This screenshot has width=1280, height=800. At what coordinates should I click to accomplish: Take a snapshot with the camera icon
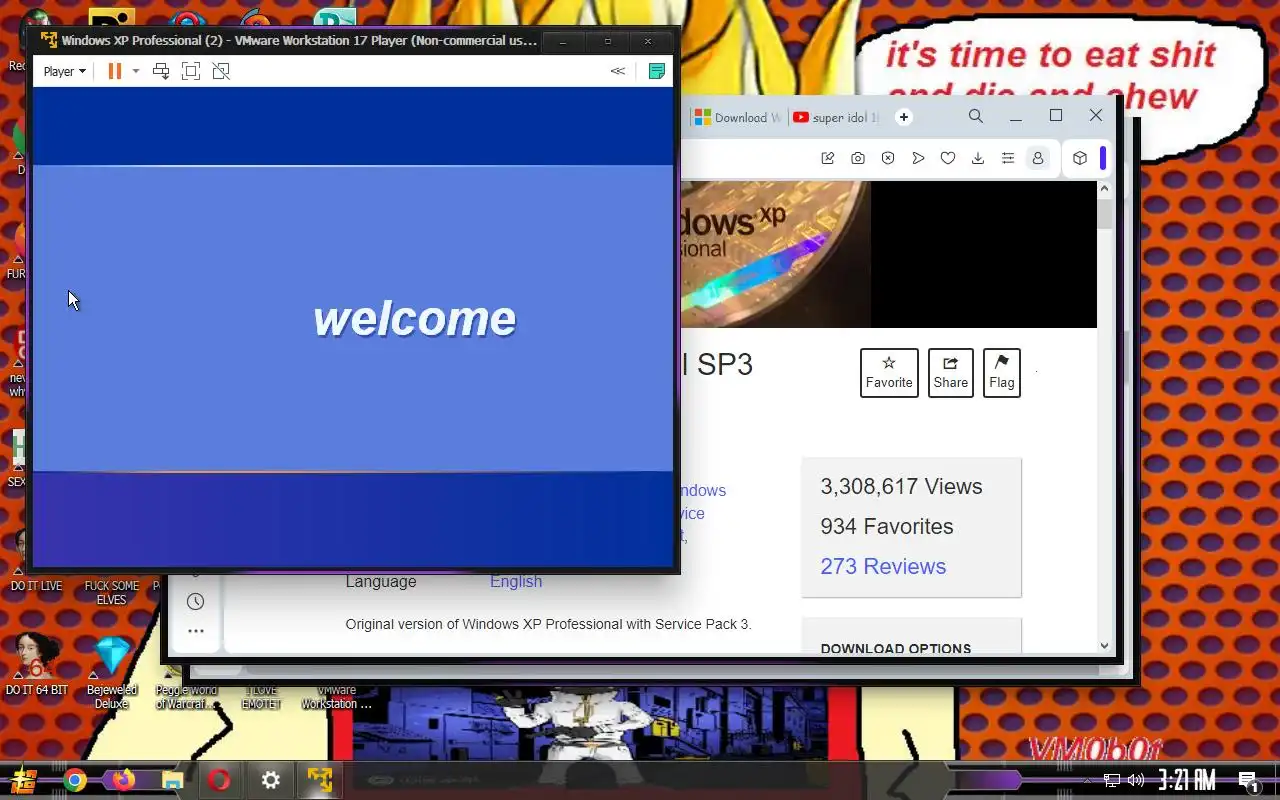pyautogui.click(x=858, y=158)
